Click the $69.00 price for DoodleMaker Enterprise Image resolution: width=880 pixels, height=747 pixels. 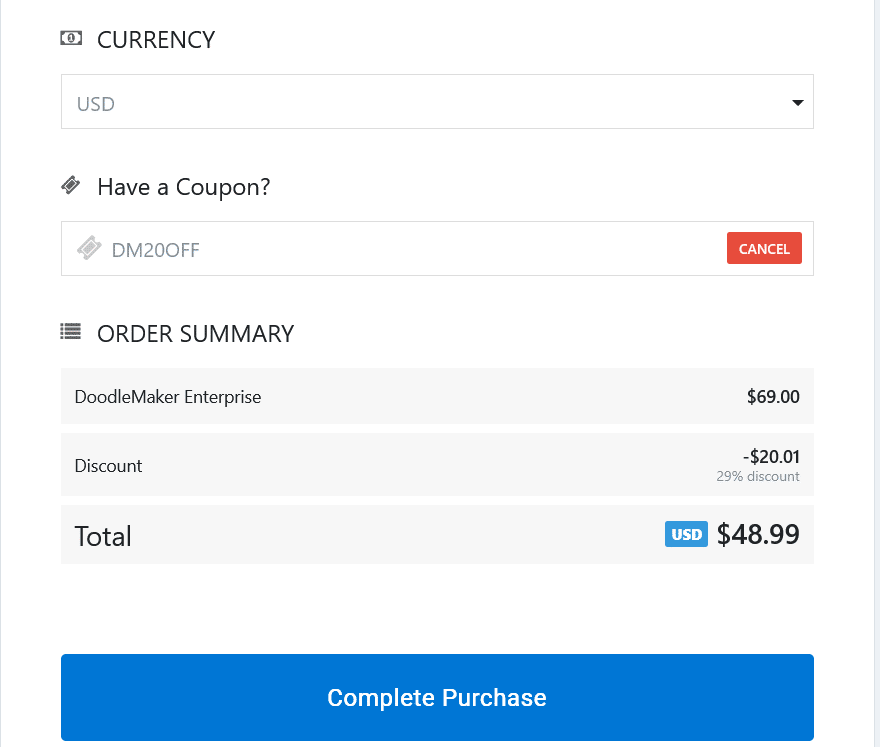click(x=773, y=396)
